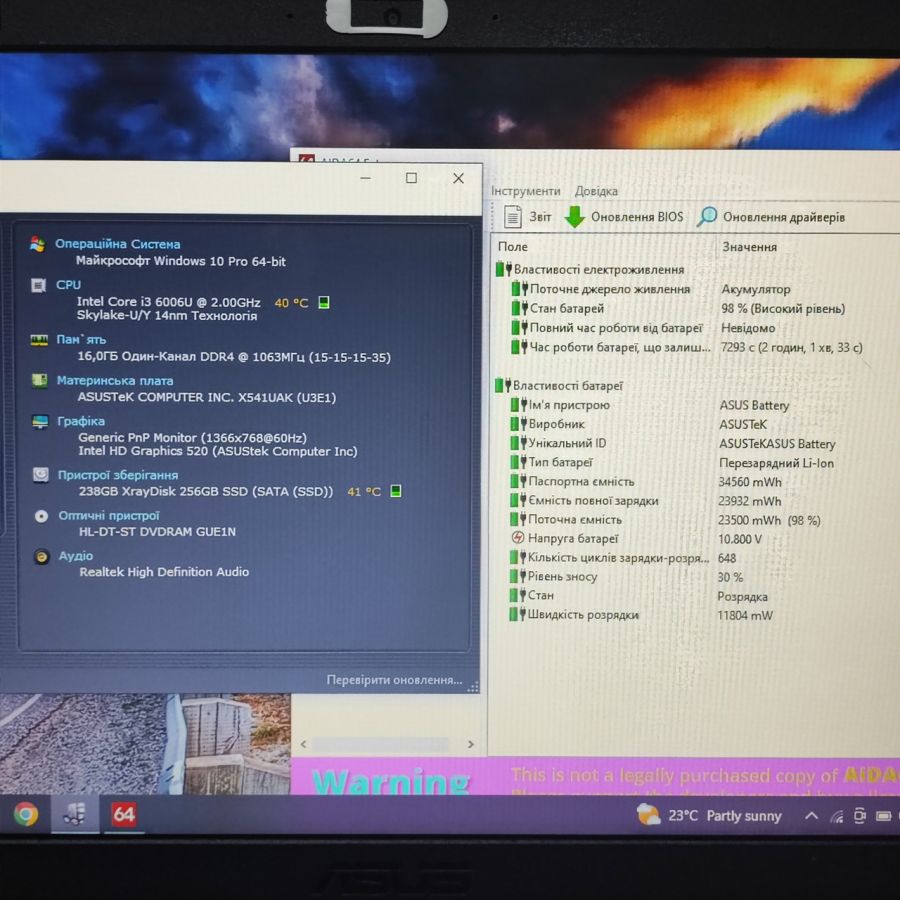The image size is (900, 900).
Task: Select the Ємність повної зарядки row
Action: tap(646, 501)
